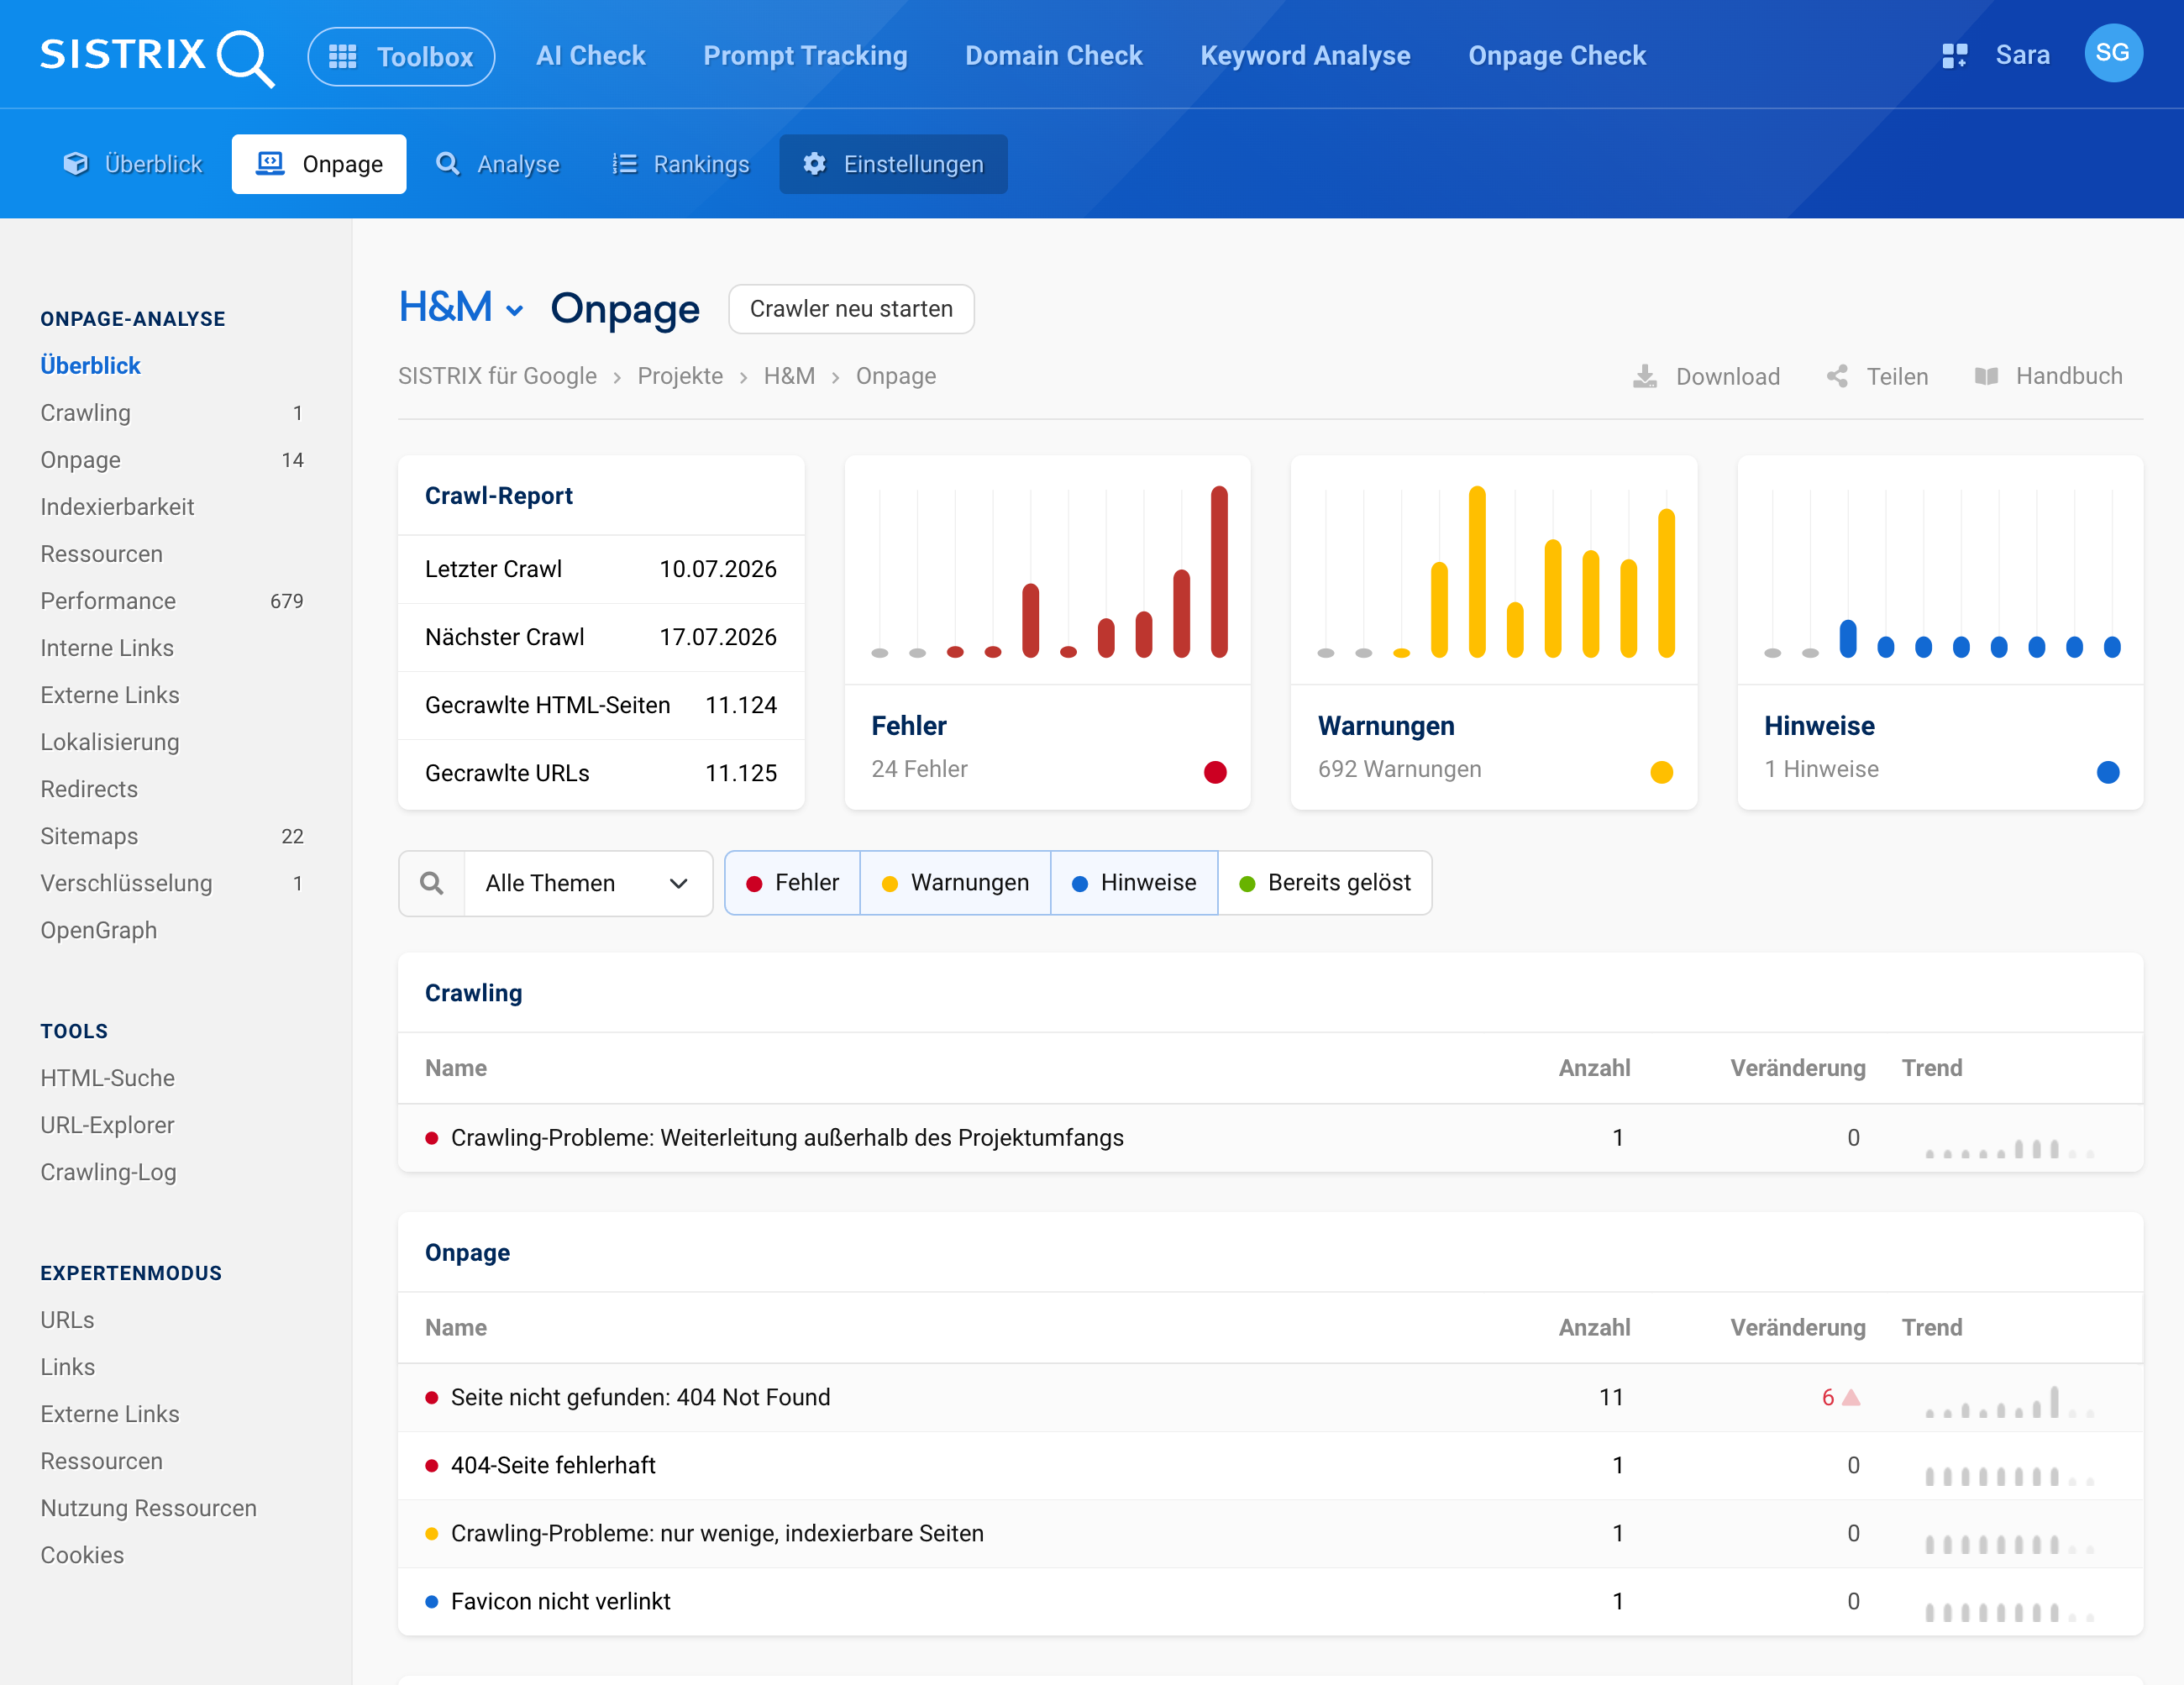This screenshot has height=1685, width=2184.
Task: Toggle the Warnungen filter
Action: coord(955,883)
